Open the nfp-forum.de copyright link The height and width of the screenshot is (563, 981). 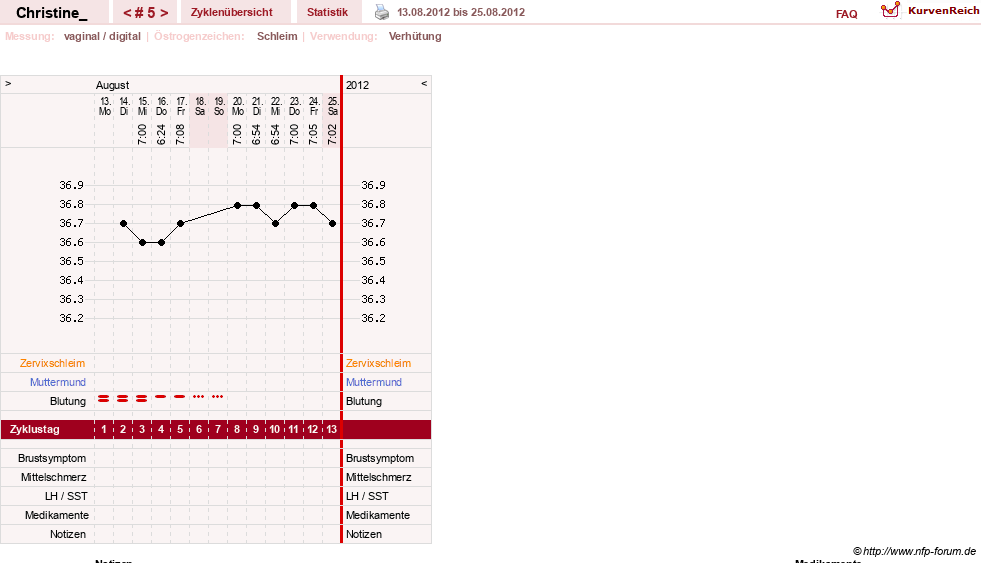(914, 551)
